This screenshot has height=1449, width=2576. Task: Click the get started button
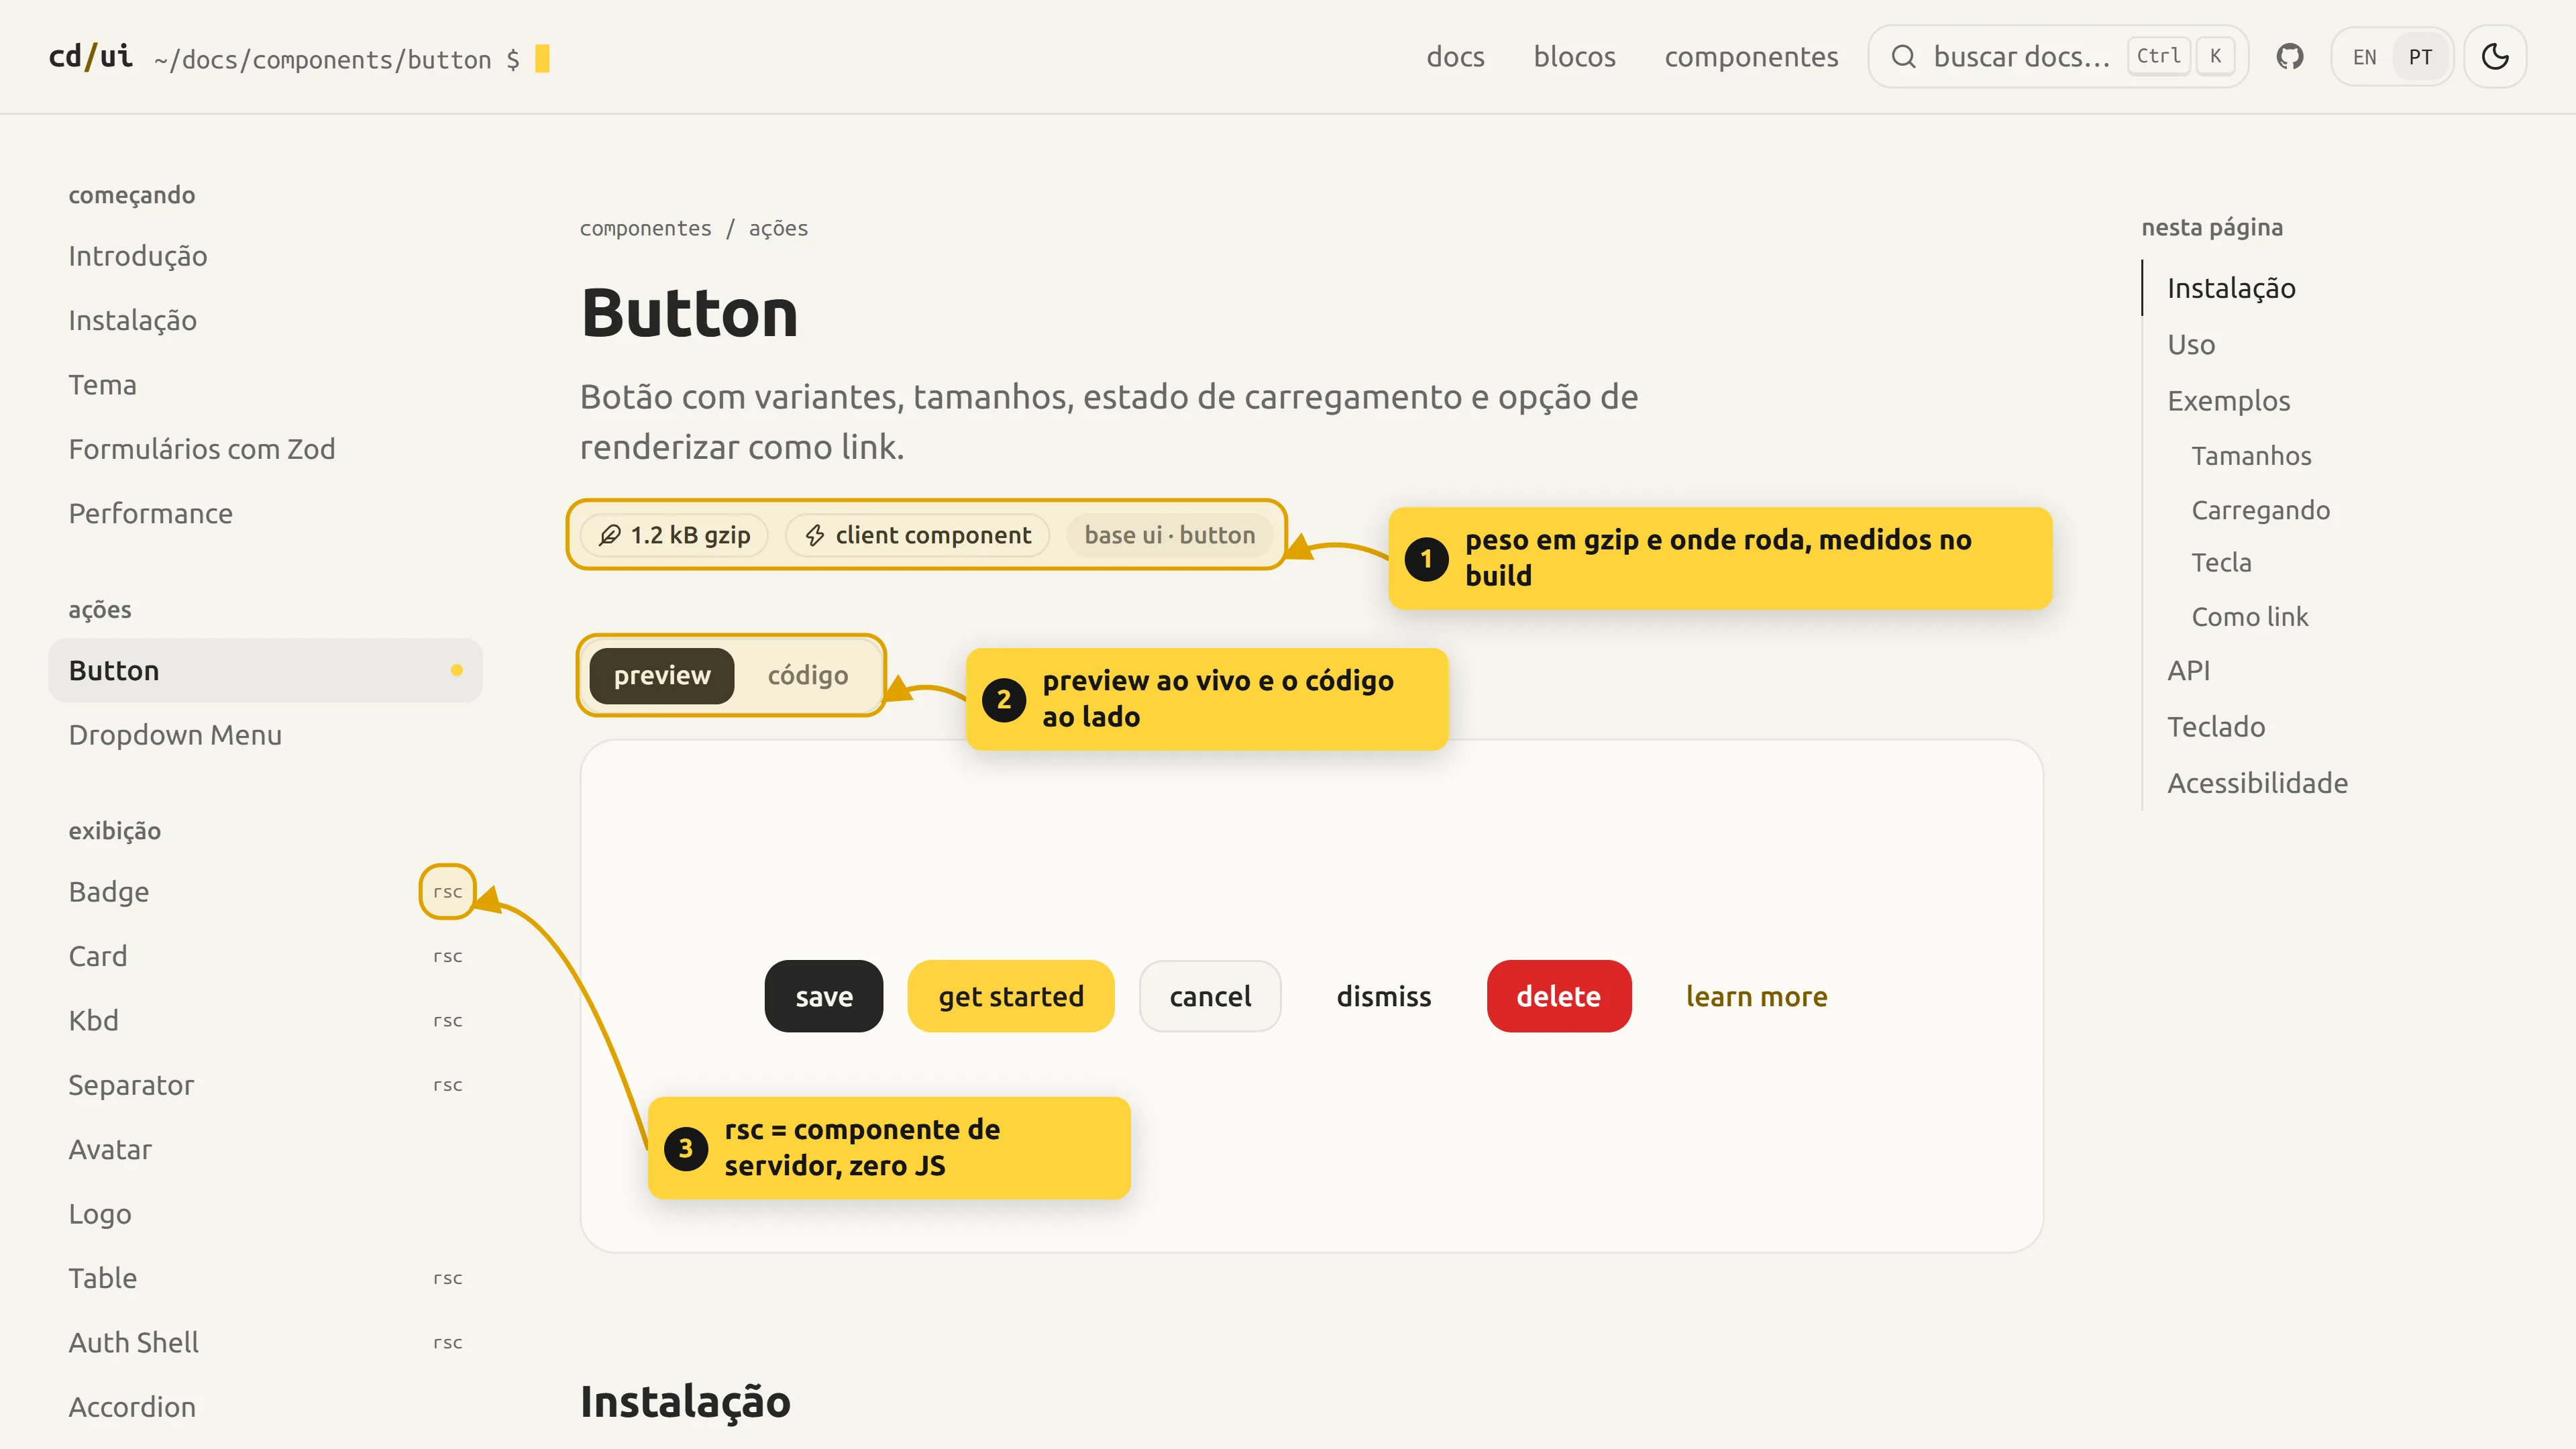1011,996
